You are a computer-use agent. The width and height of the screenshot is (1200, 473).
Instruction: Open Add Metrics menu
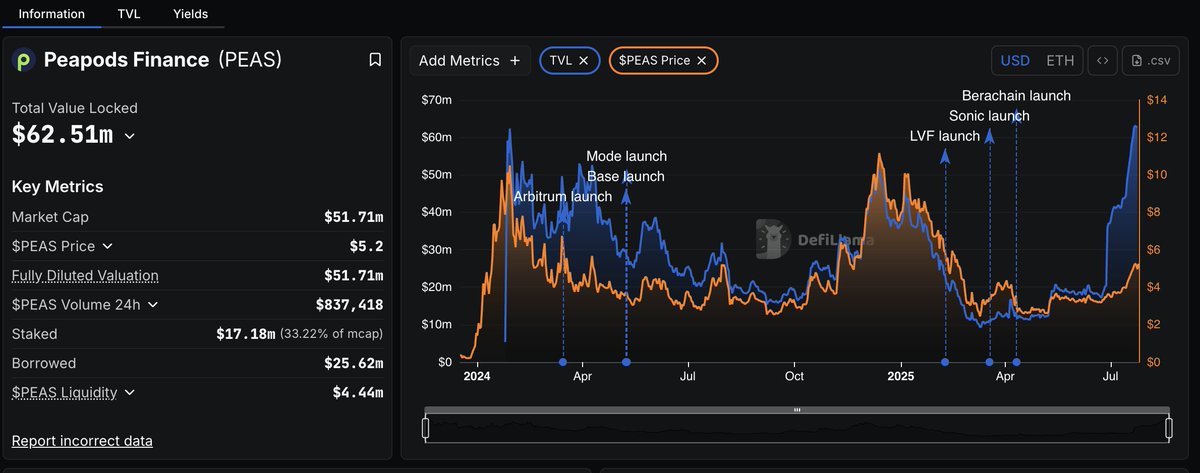tap(470, 61)
